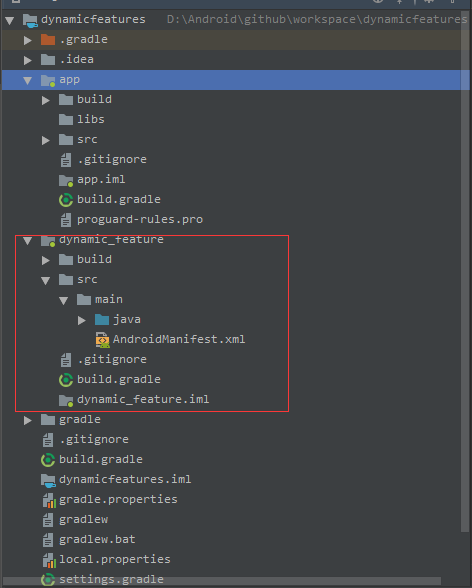Click the gradle.properties file icon
The height and width of the screenshot is (588, 472).
(49, 500)
